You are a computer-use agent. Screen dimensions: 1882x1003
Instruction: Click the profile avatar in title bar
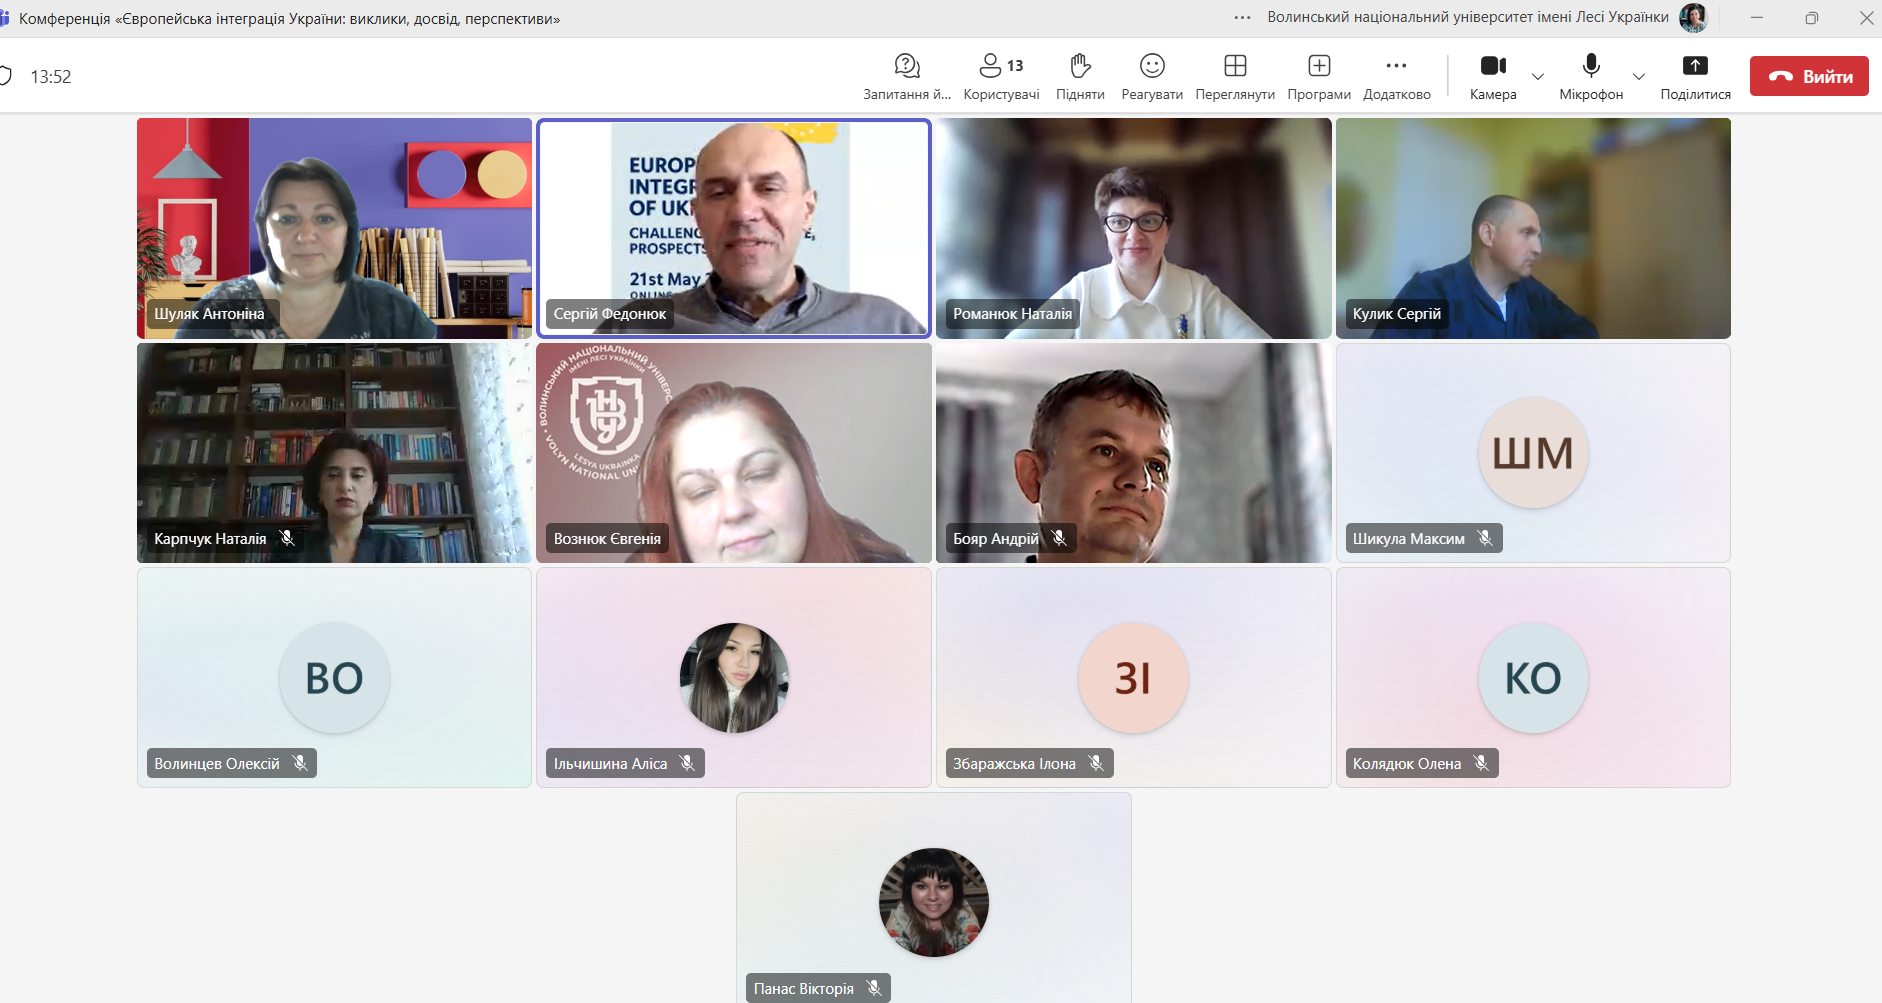pos(1693,18)
